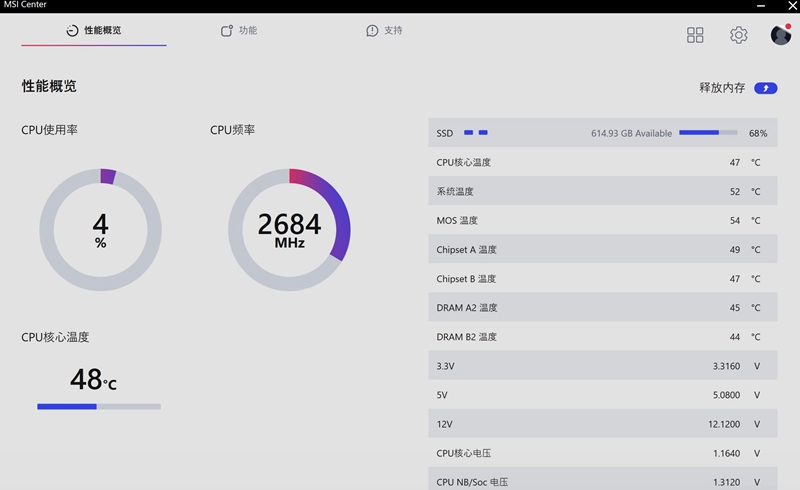Select the second SSD drive indicator dash
Image resolution: width=800 pixels, height=490 pixels.
click(x=483, y=132)
